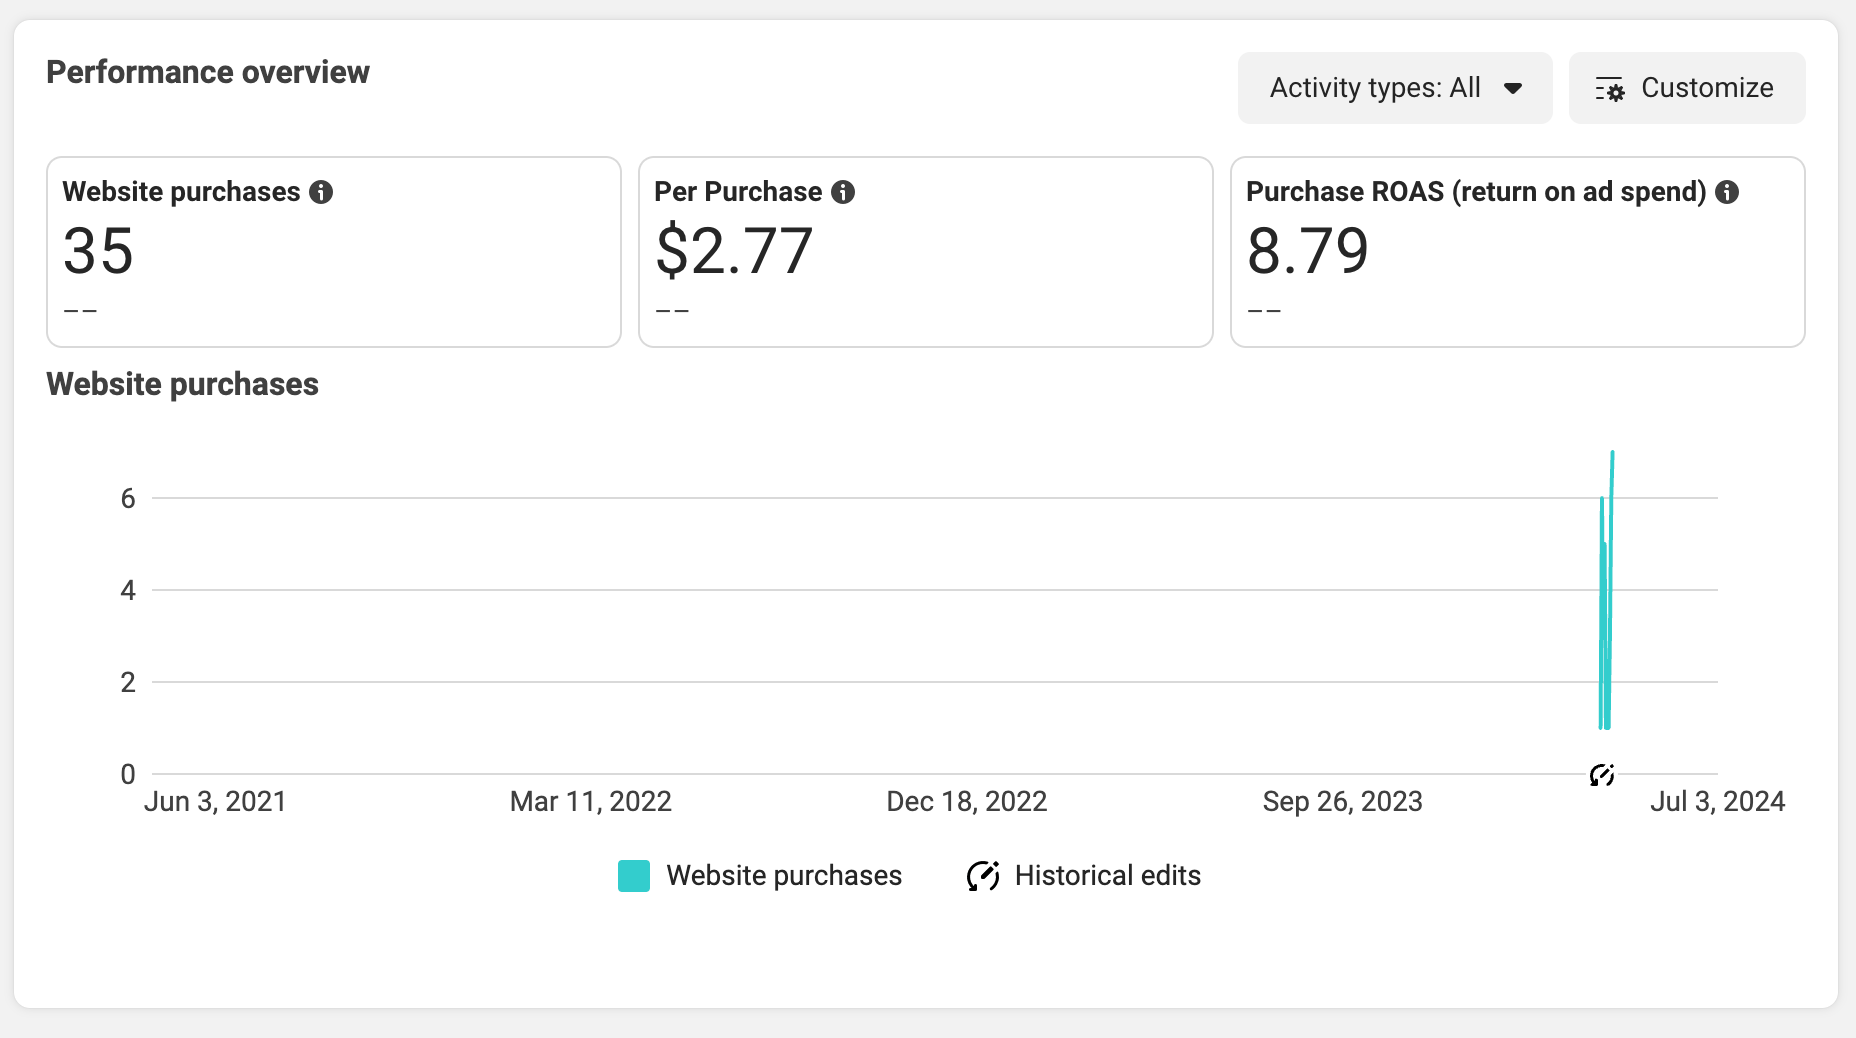Click the Customize settings icon
The image size is (1856, 1038).
point(1610,89)
